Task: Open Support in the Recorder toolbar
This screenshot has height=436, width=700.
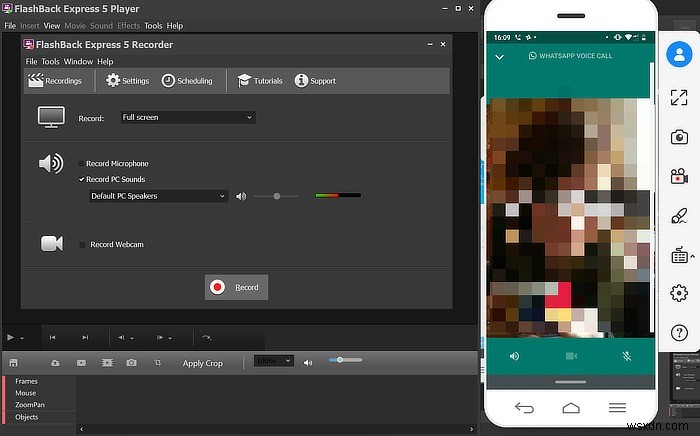Action: 315,81
